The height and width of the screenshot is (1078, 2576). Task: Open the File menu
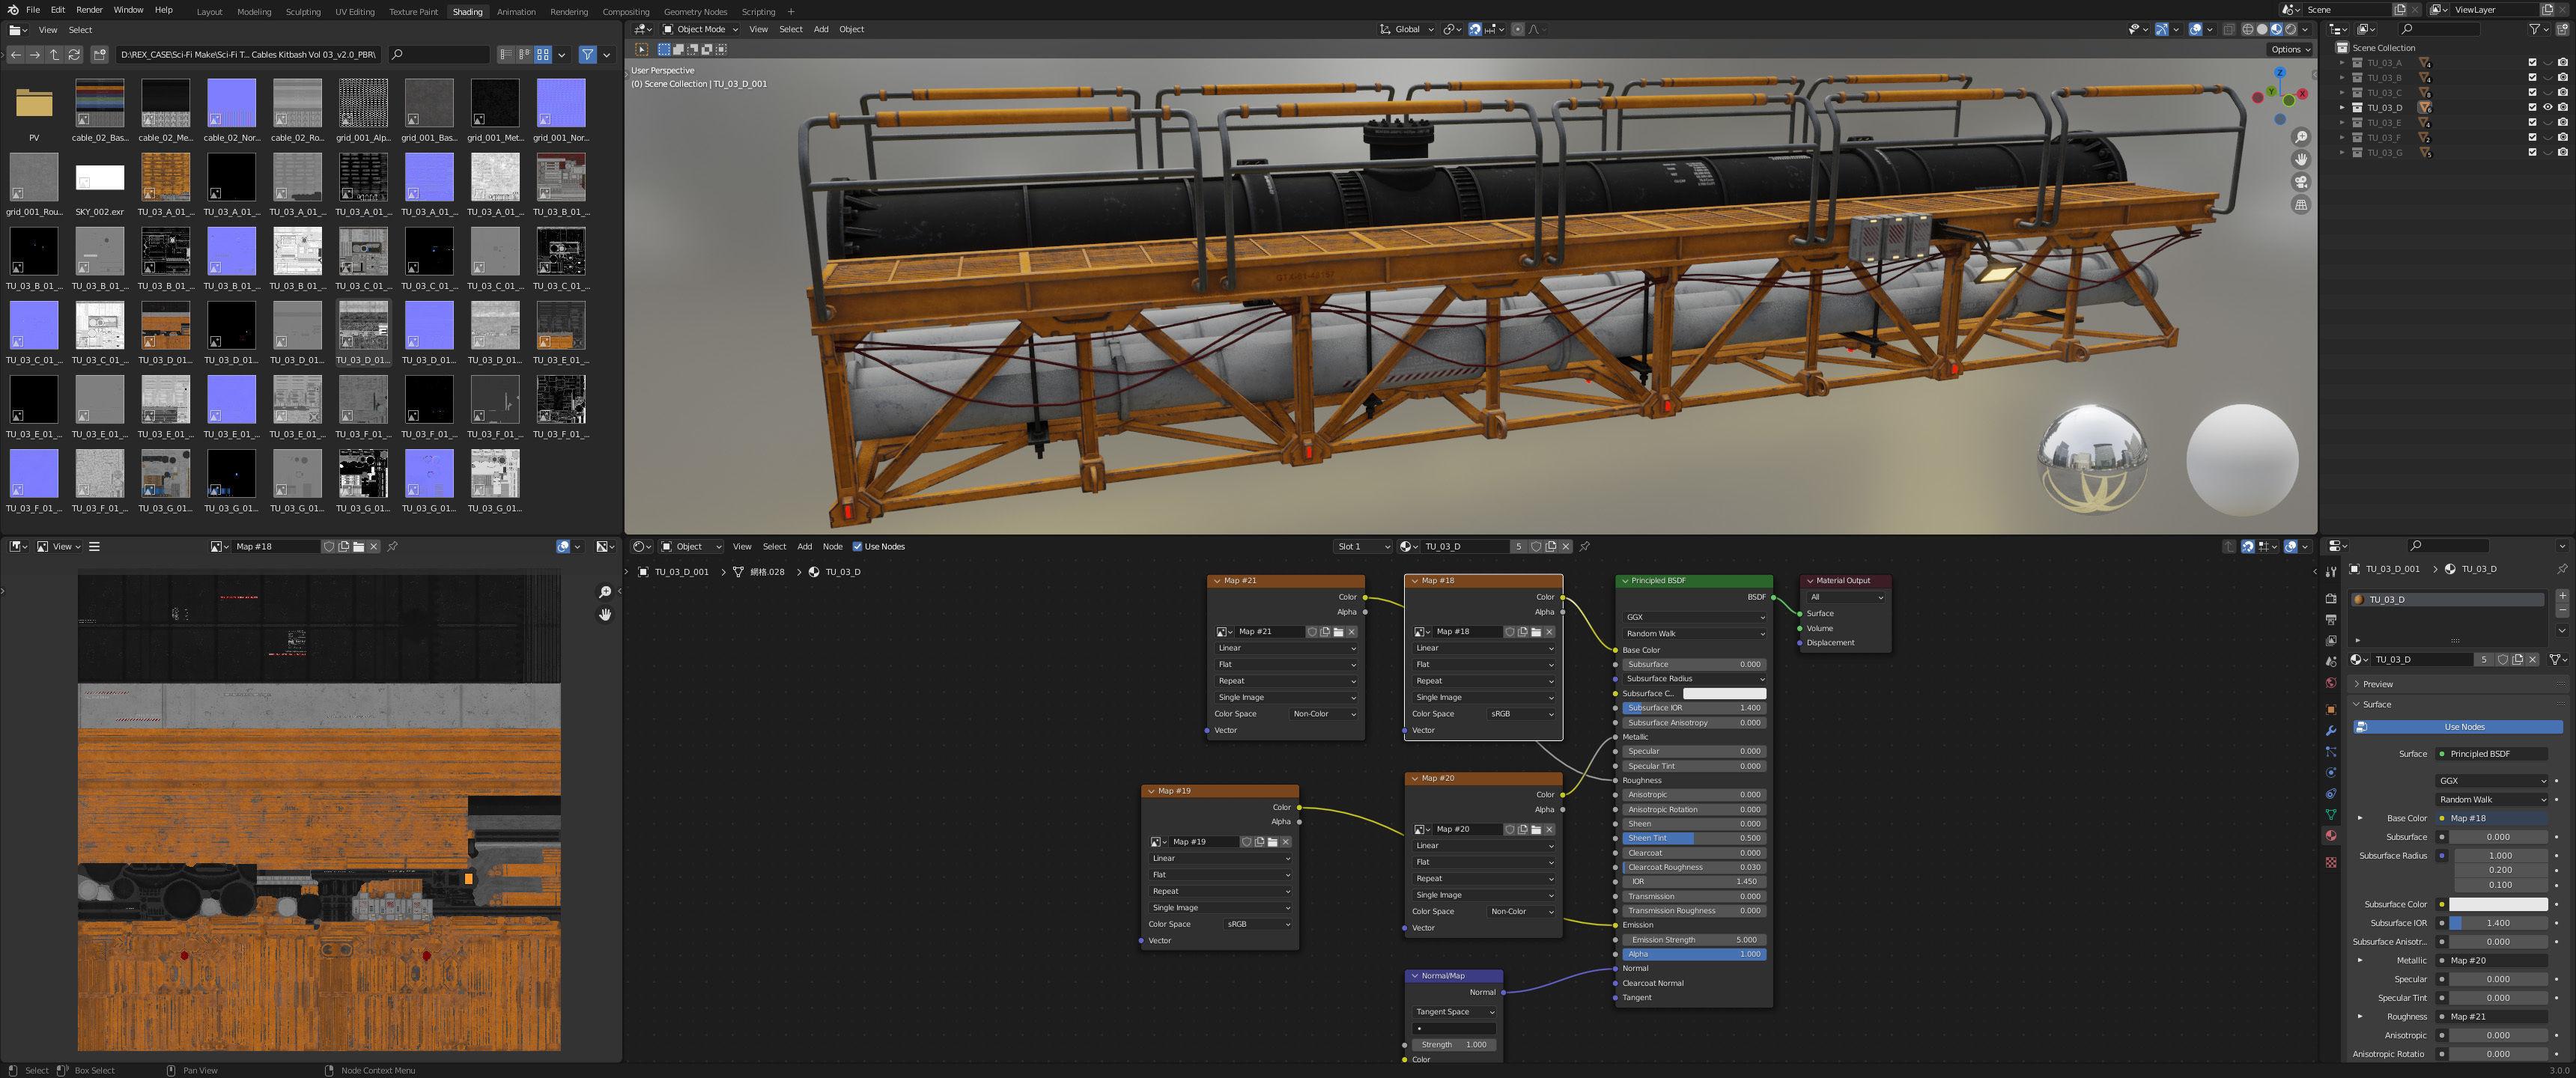point(33,10)
